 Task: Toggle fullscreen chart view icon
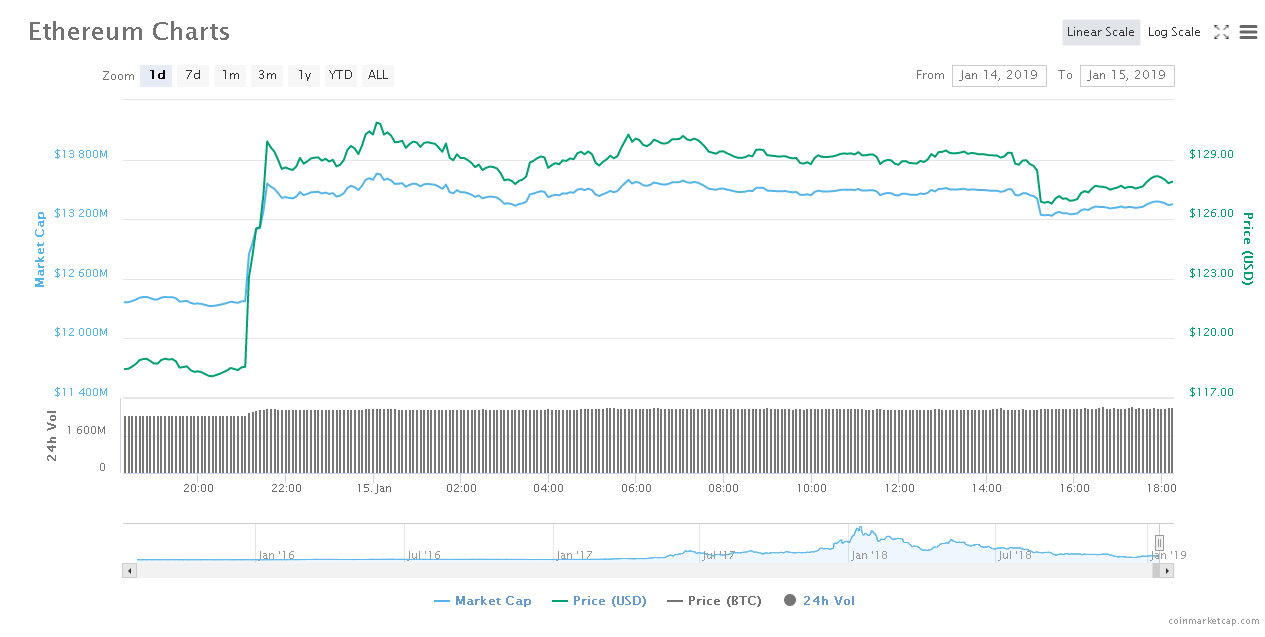click(x=1221, y=32)
